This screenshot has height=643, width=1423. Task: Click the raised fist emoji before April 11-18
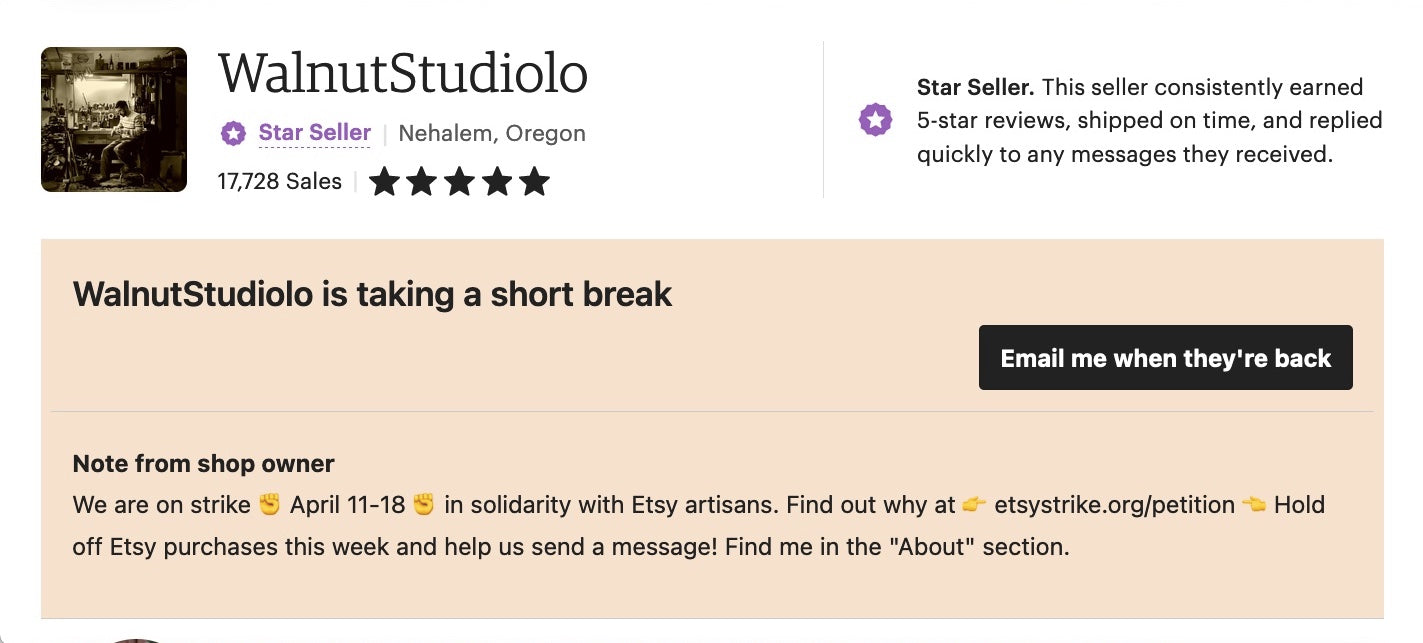point(270,504)
